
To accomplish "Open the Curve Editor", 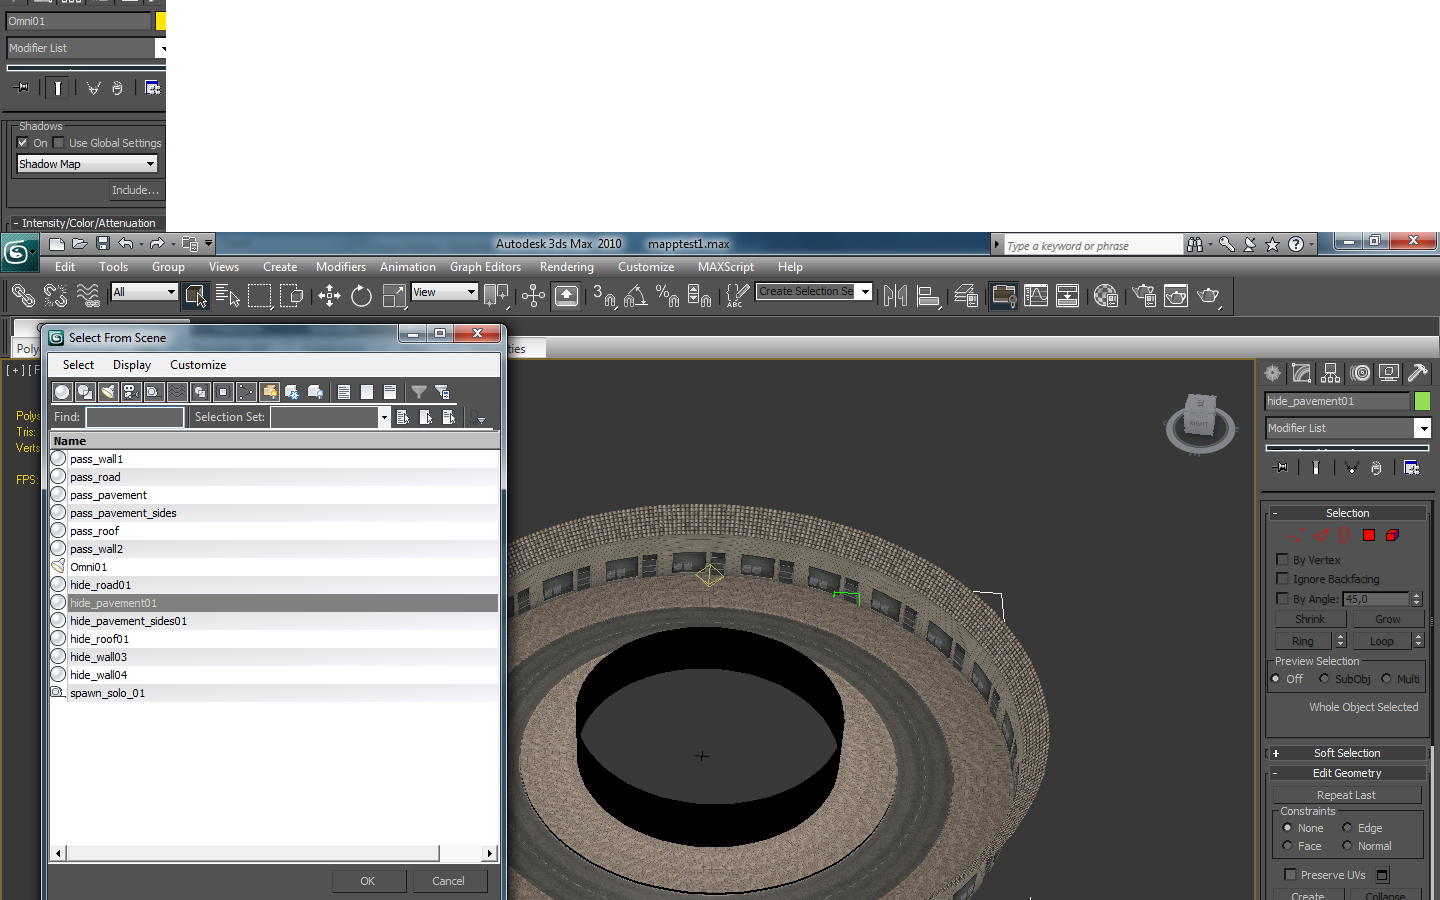I will tap(1036, 295).
